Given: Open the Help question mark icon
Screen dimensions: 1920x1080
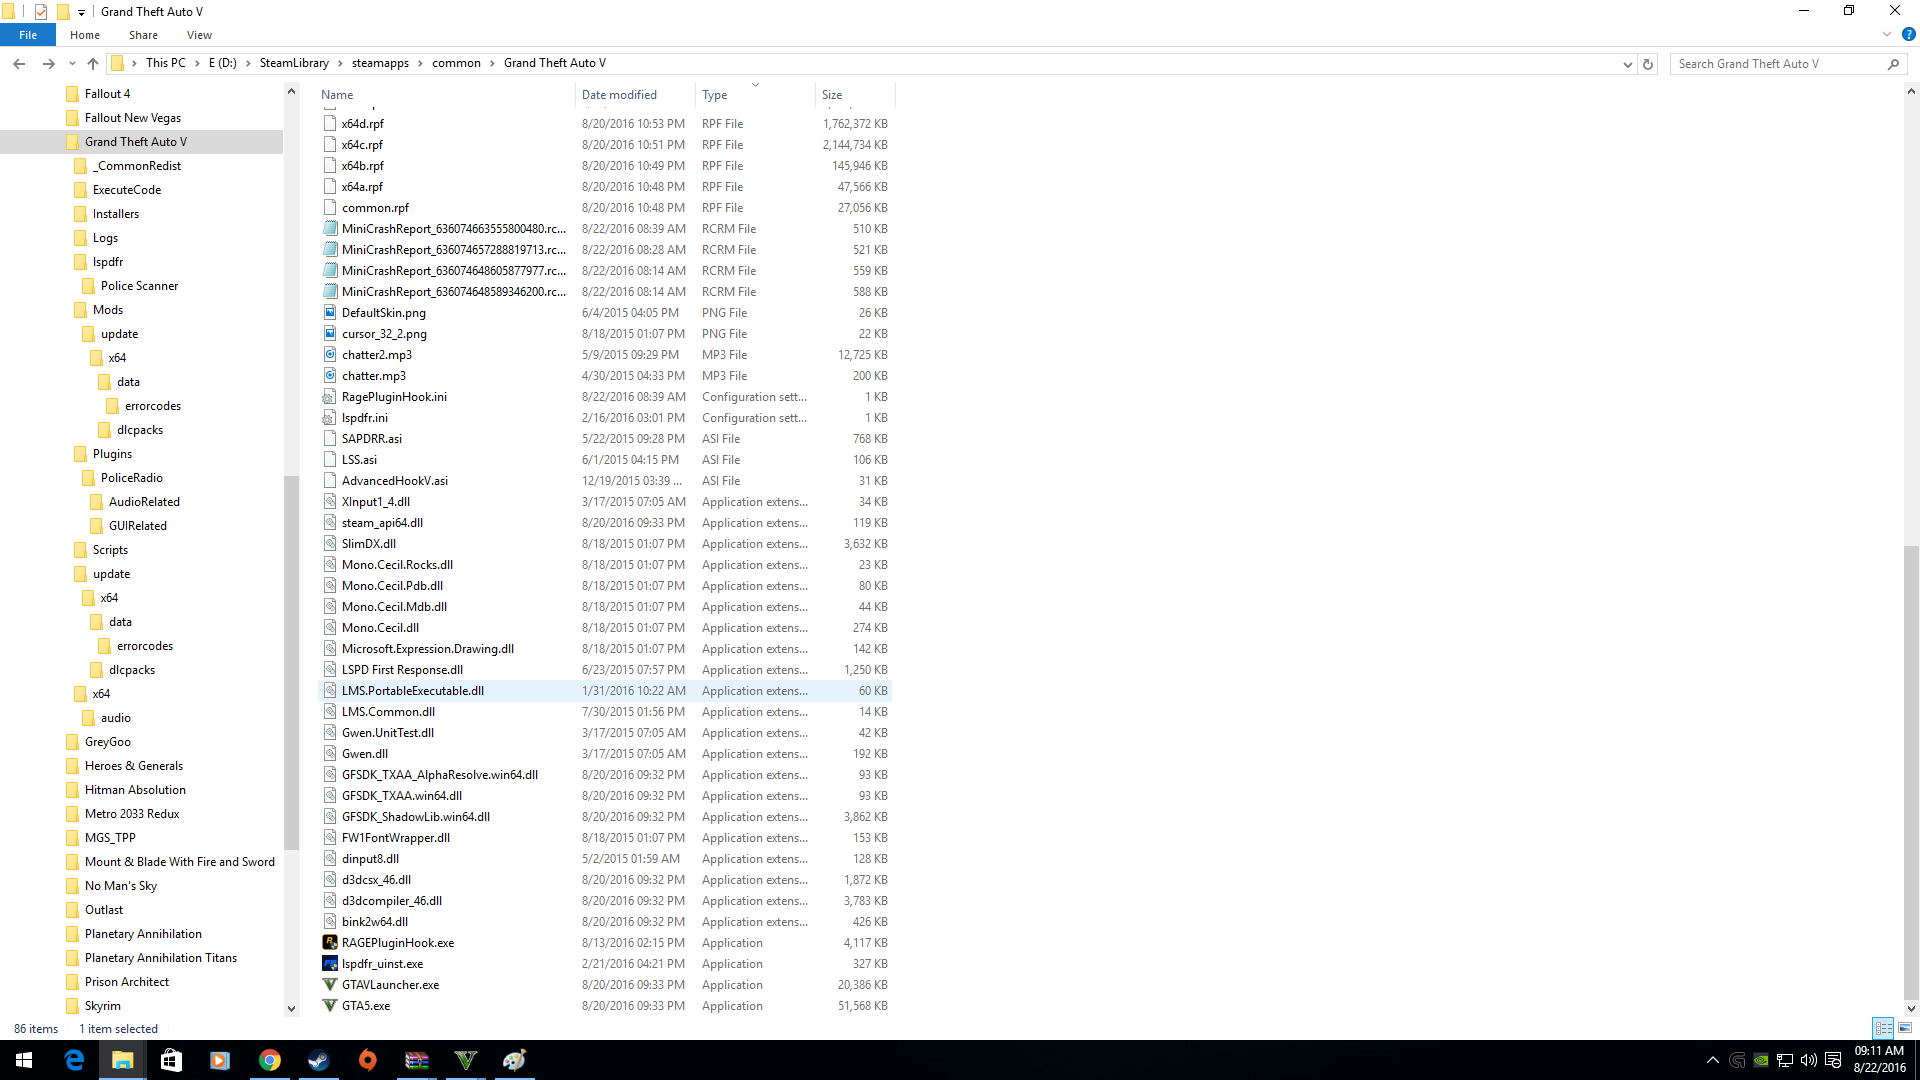Looking at the screenshot, I should (x=1908, y=34).
